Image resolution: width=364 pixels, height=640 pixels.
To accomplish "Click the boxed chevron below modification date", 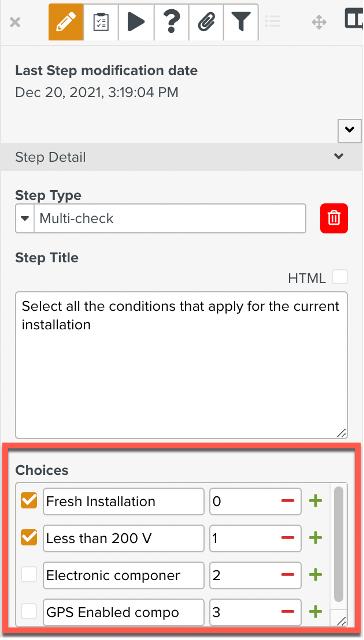I will (x=349, y=130).
